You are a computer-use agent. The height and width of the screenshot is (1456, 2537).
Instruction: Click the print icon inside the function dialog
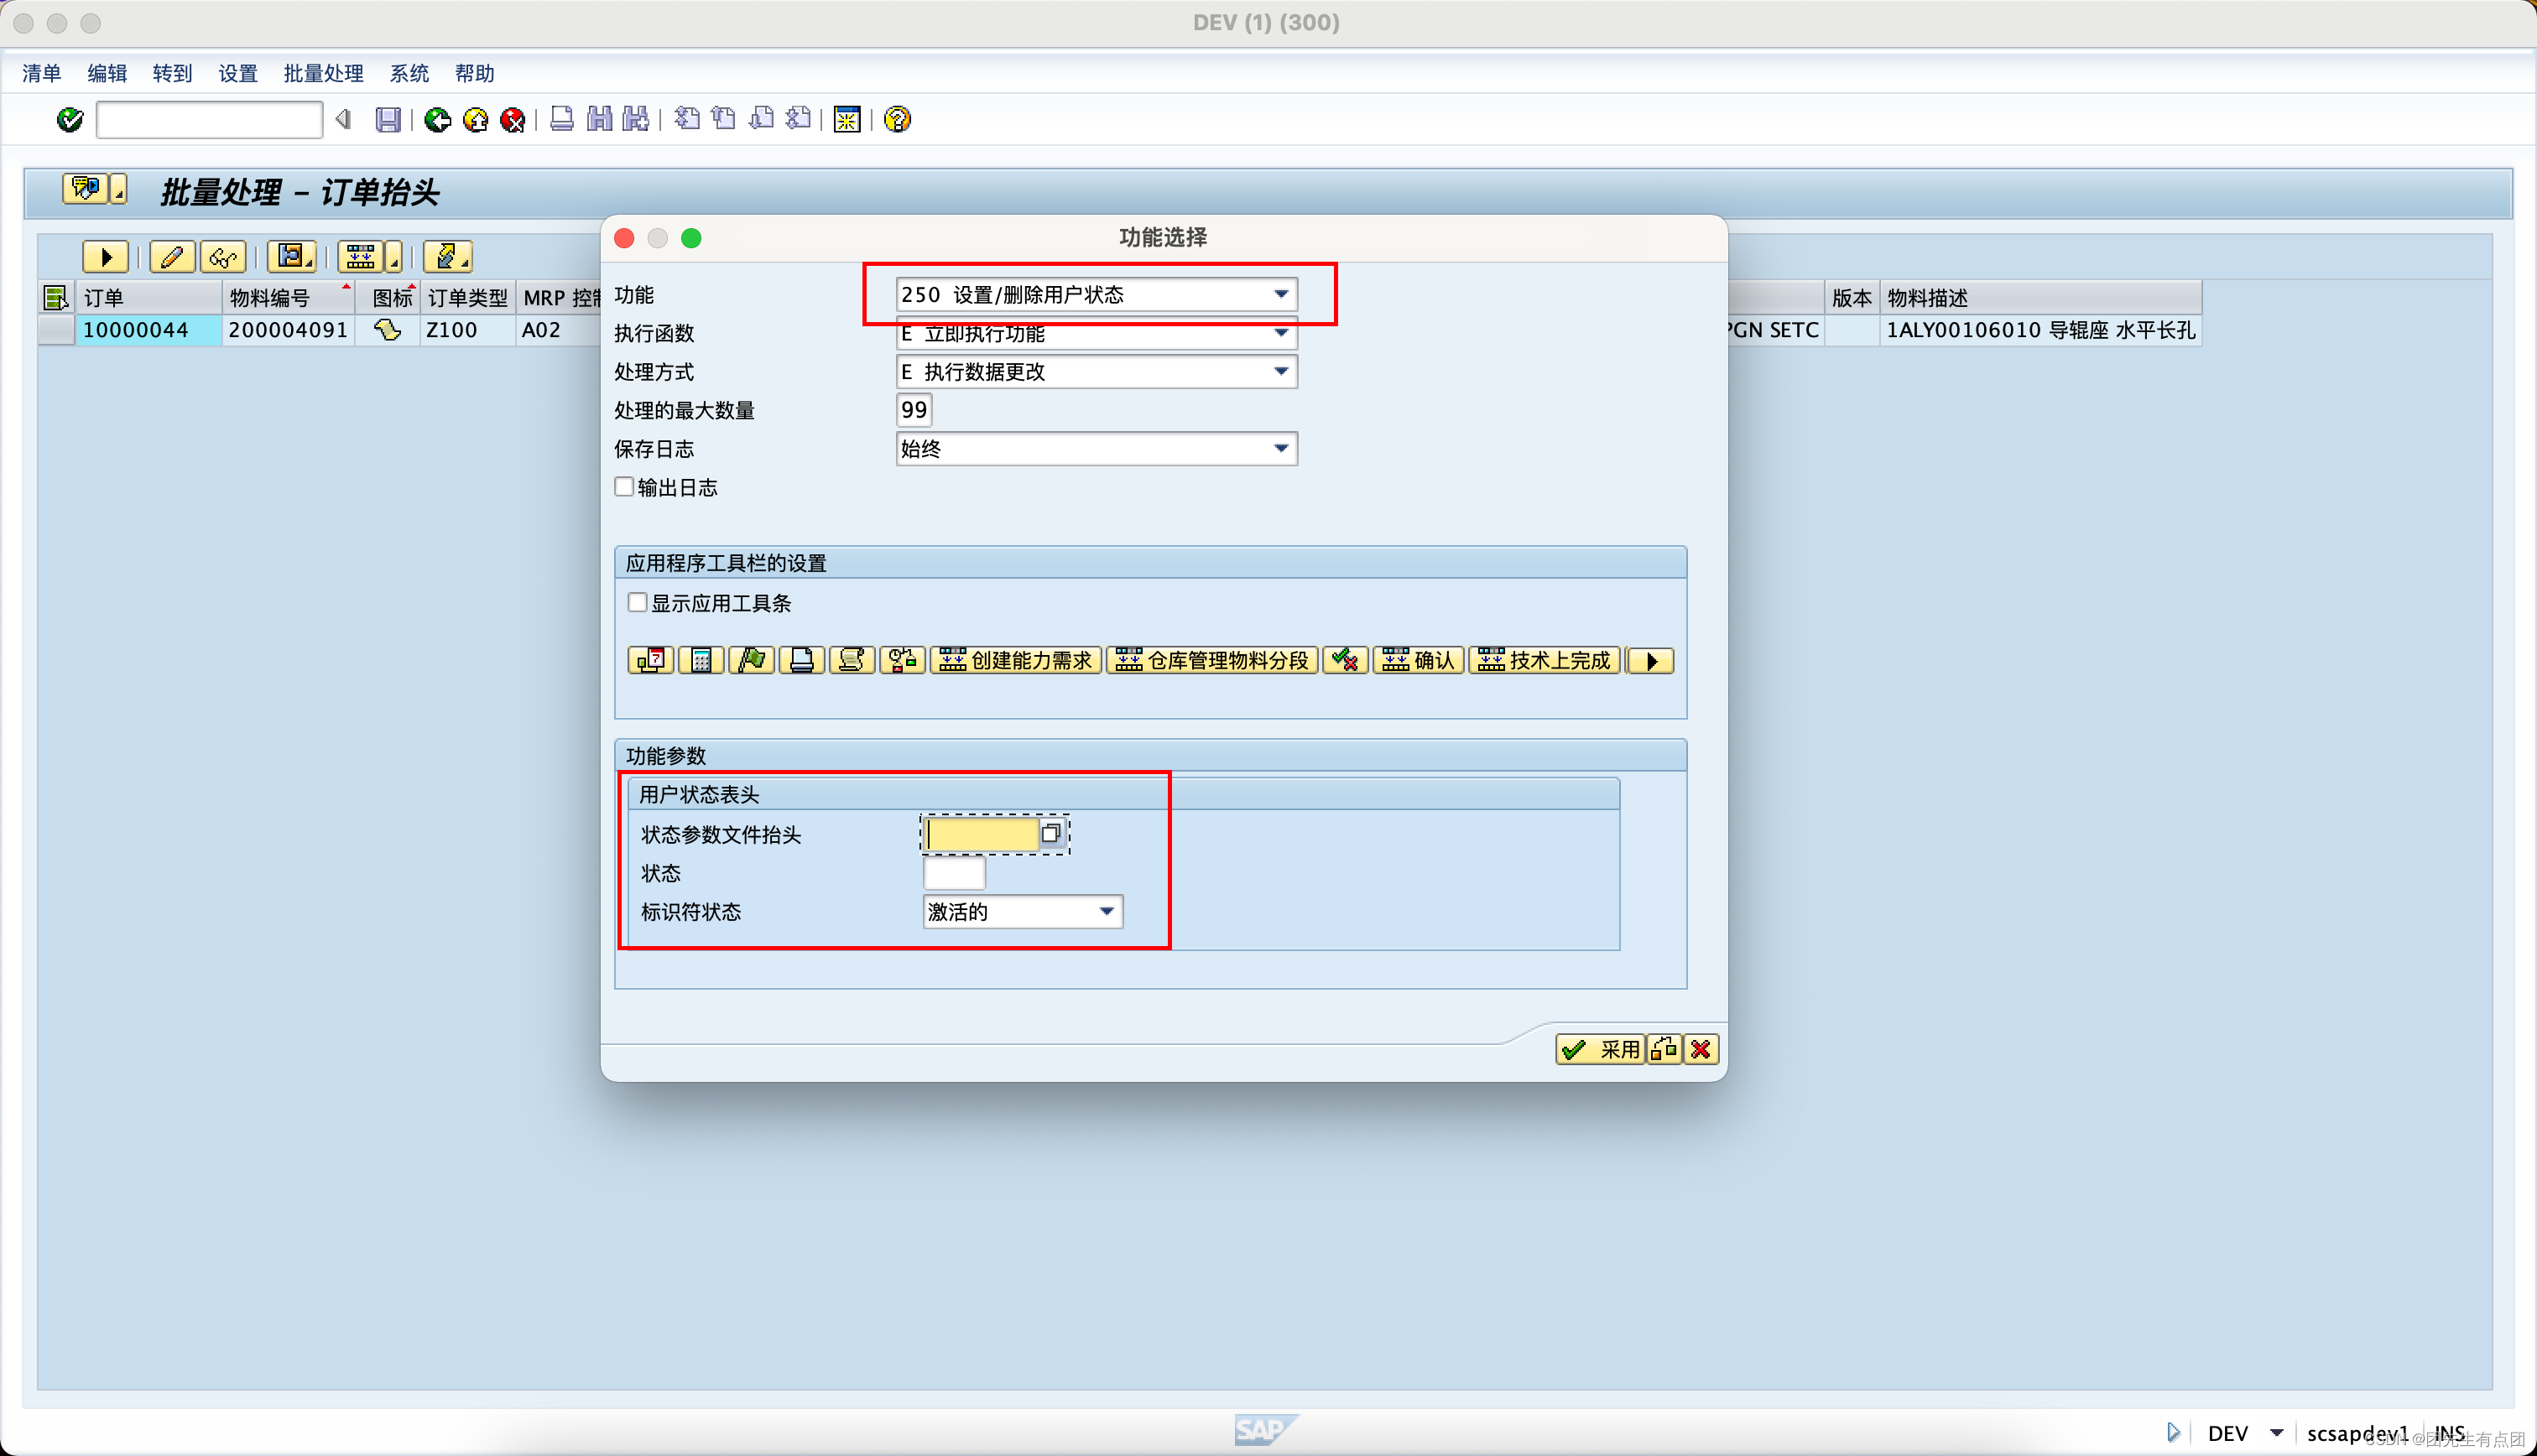[801, 660]
